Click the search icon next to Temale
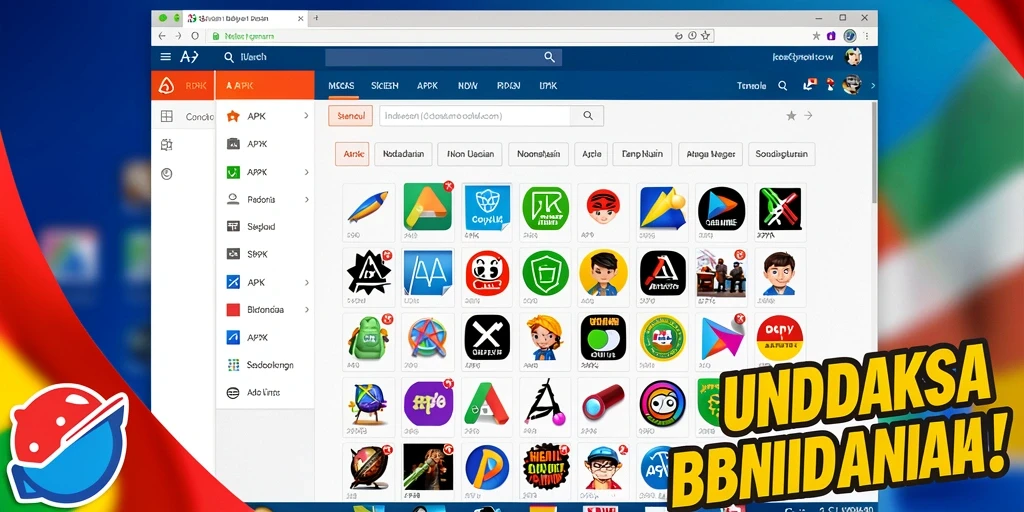1024x512 pixels. coord(782,86)
